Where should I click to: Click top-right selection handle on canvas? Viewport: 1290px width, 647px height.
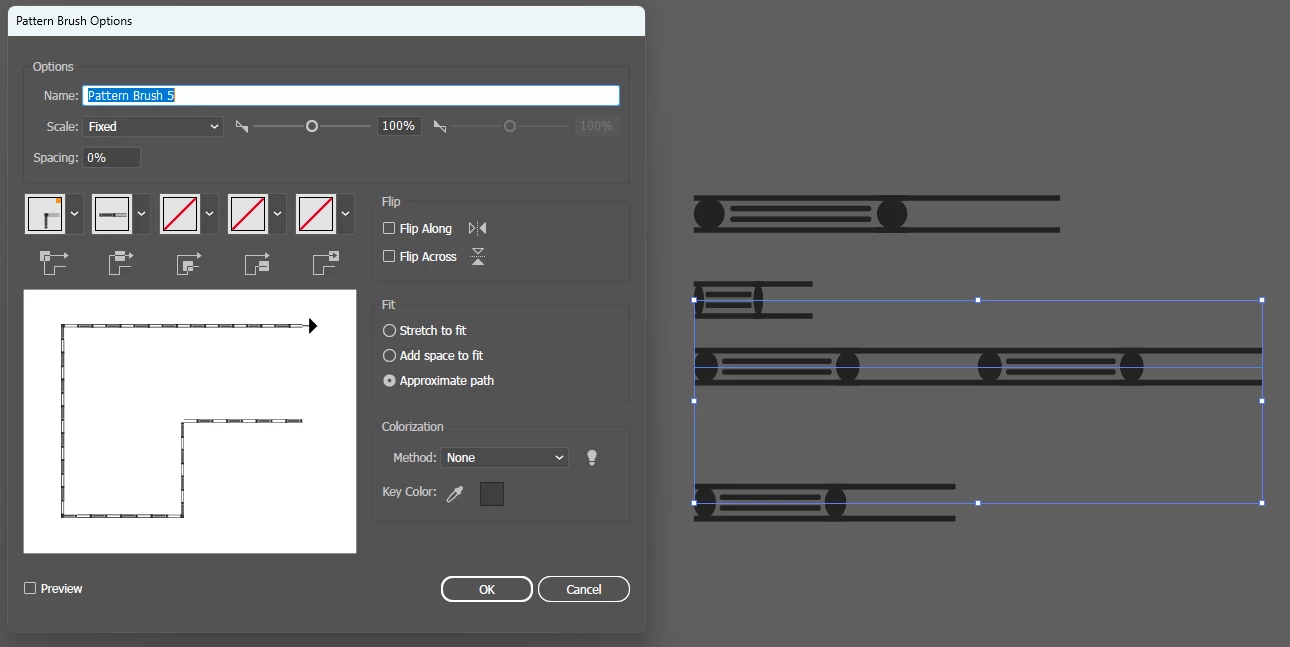pyautogui.click(x=1262, y=300)
